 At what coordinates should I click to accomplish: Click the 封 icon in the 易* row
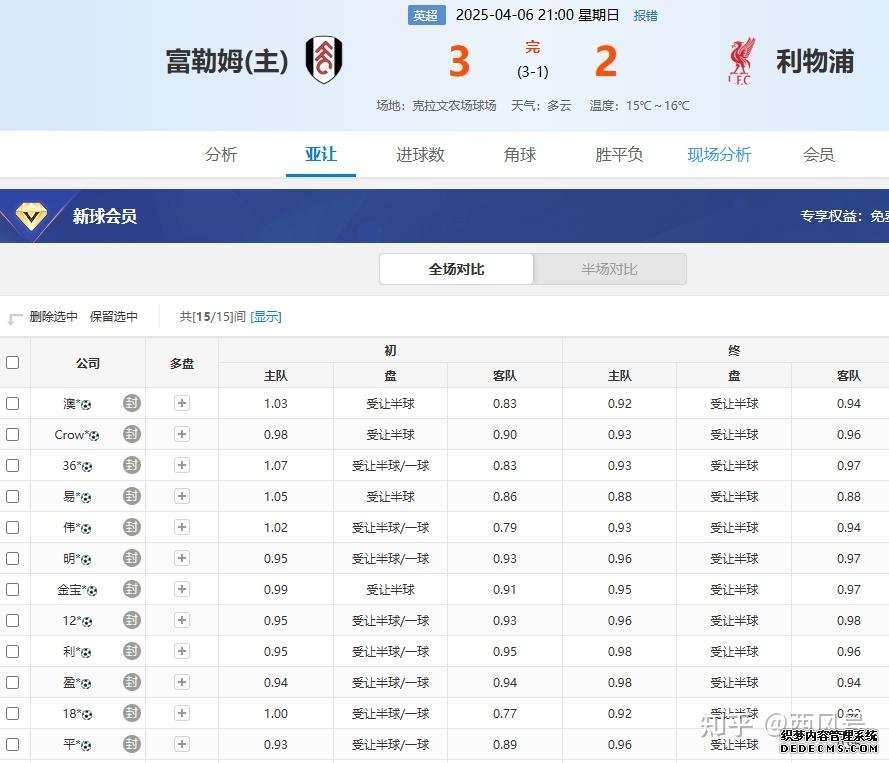(132, 496)
